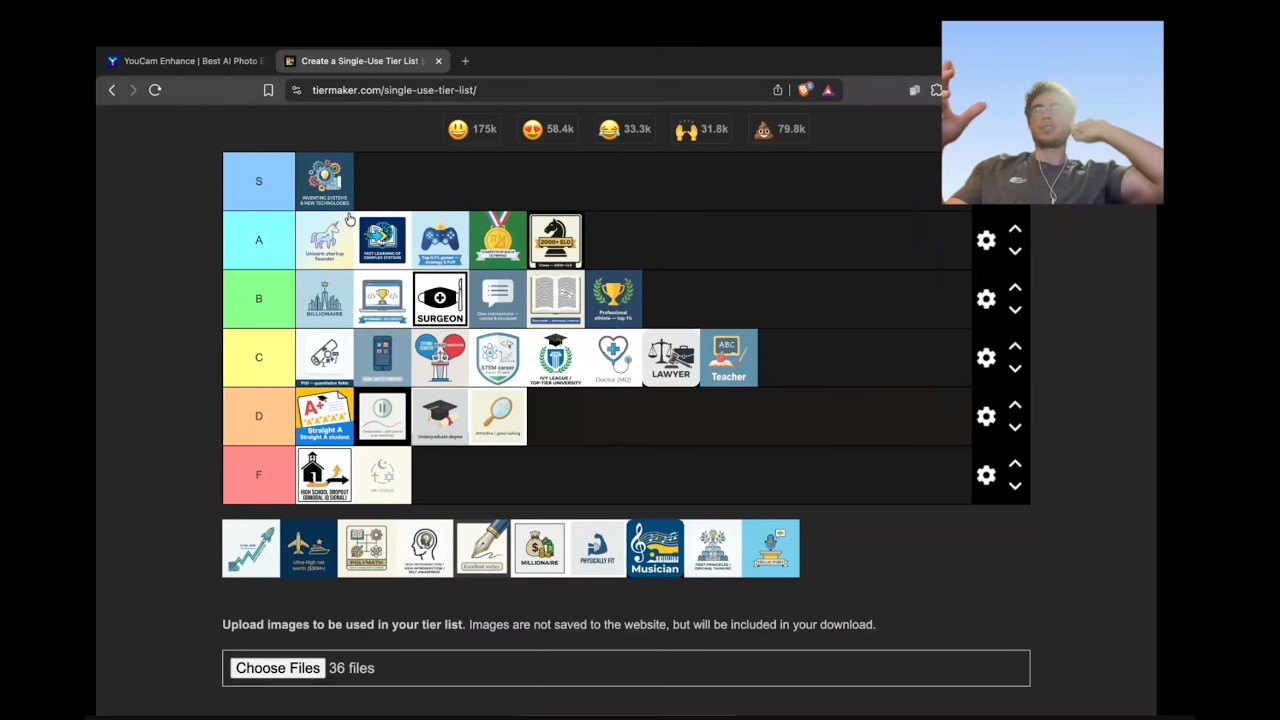Share the page using the share icon
The image size is (1280, 720).
tap(778, 90)
